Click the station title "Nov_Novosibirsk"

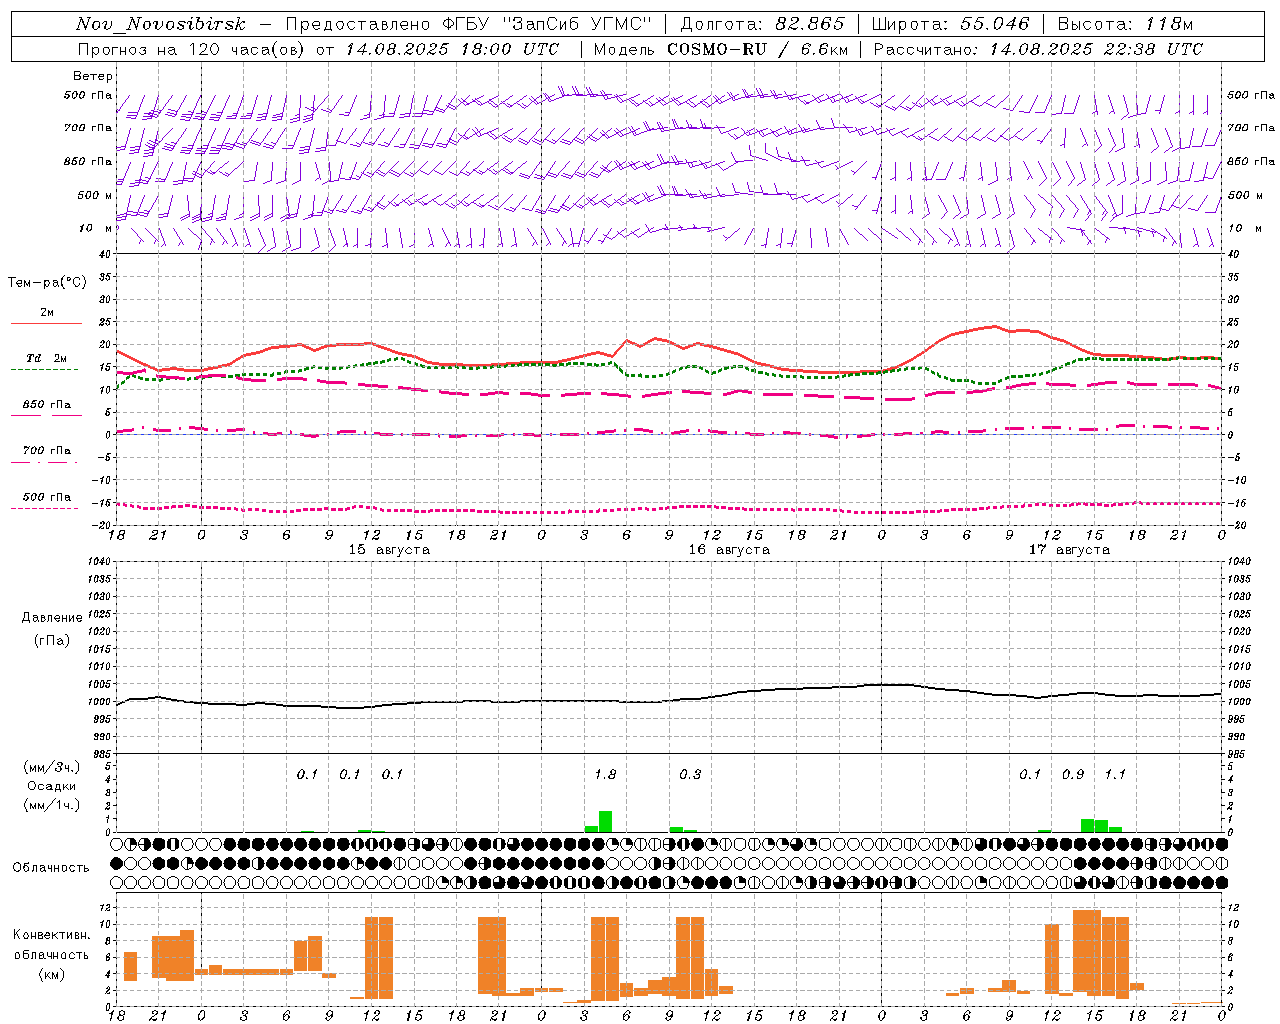[x=161, y=24]
